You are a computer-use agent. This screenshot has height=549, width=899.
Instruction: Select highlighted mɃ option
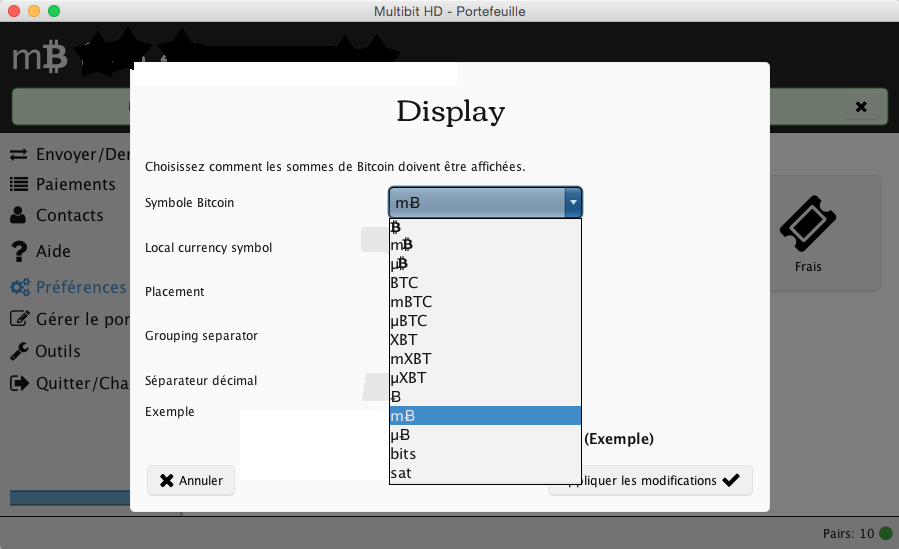pos(485,415)
